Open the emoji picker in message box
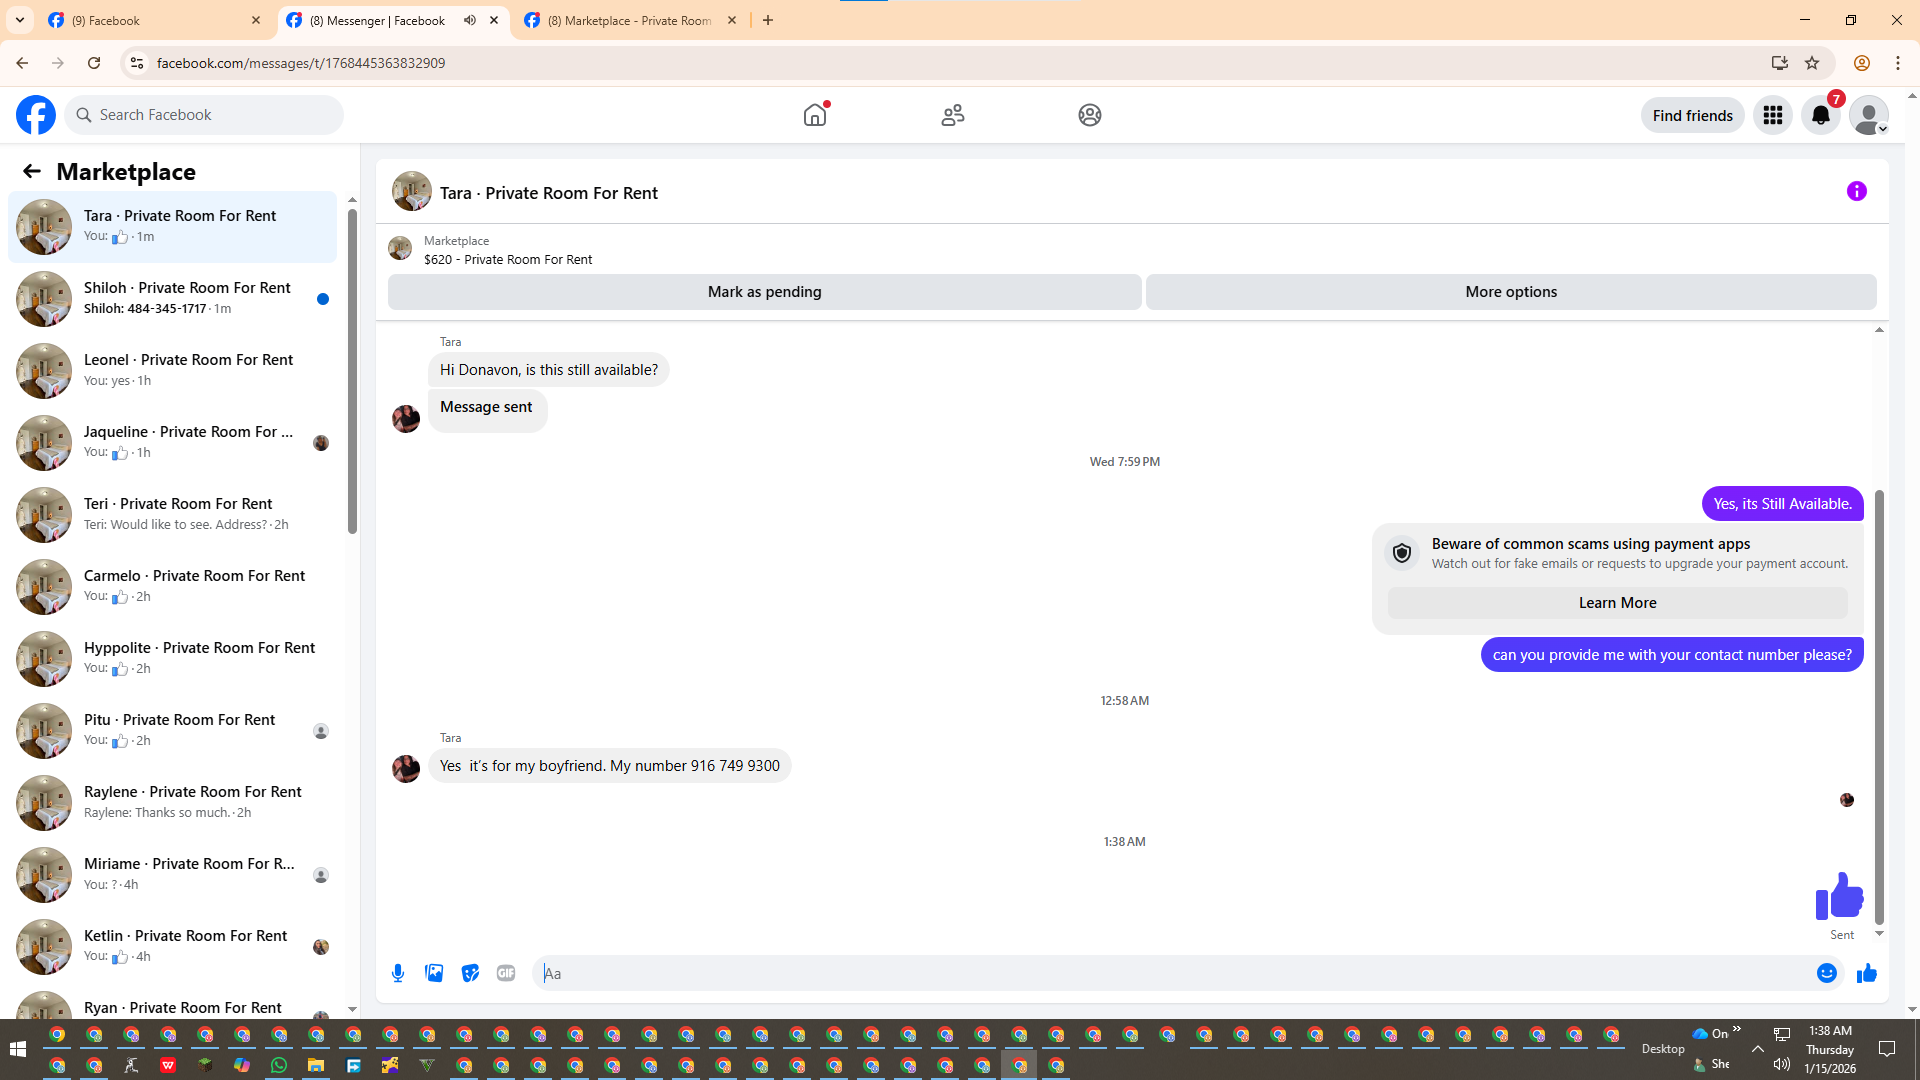The image size is (1920, 1080). pos(1826,973)
